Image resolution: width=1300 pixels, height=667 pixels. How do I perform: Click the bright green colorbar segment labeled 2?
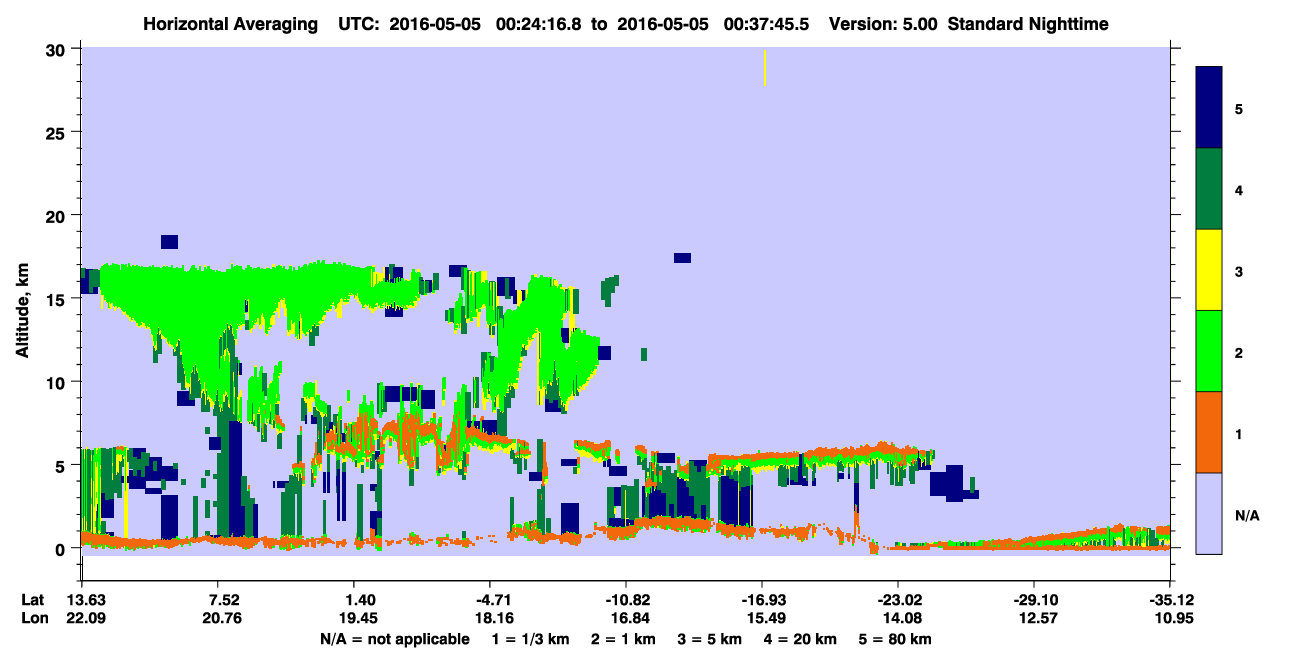1209,351
